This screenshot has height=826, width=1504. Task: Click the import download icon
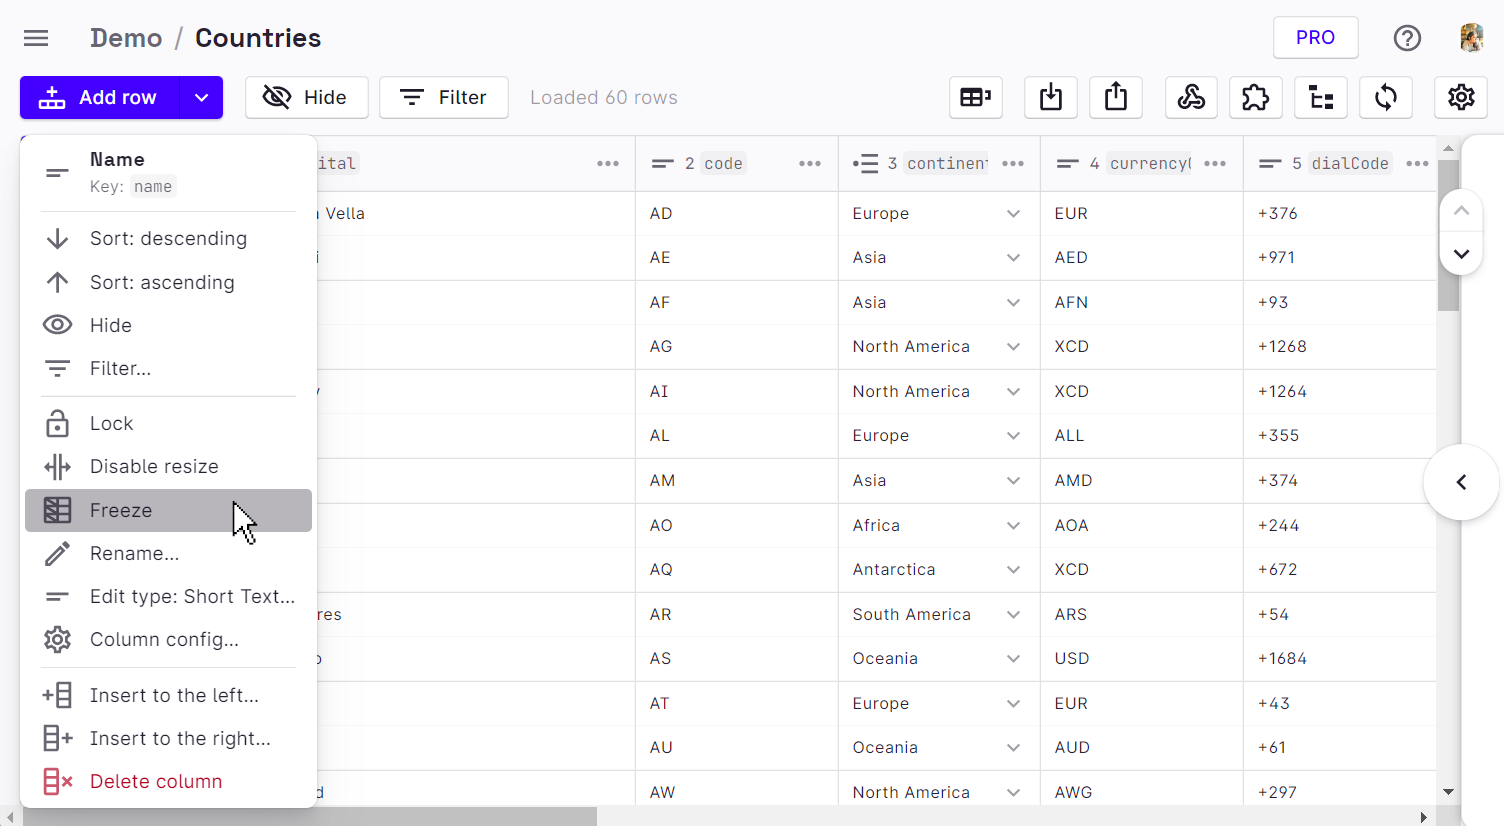point(1050,97)
